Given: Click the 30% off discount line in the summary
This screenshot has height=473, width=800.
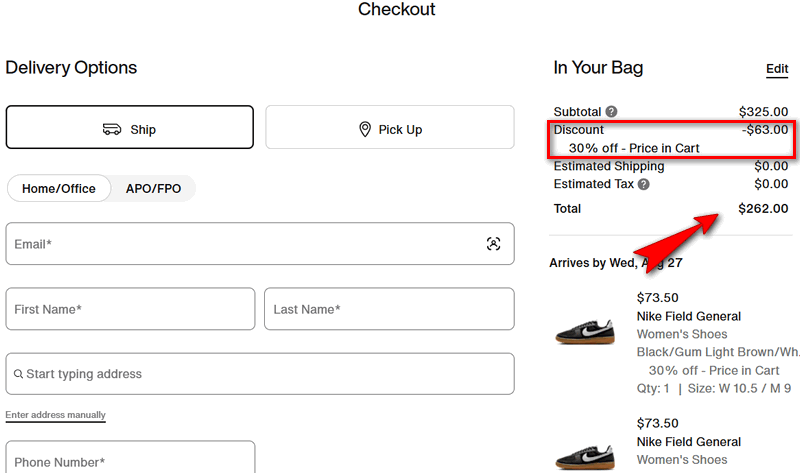Looking at the screenshot, I should click(x=634, y=148).
